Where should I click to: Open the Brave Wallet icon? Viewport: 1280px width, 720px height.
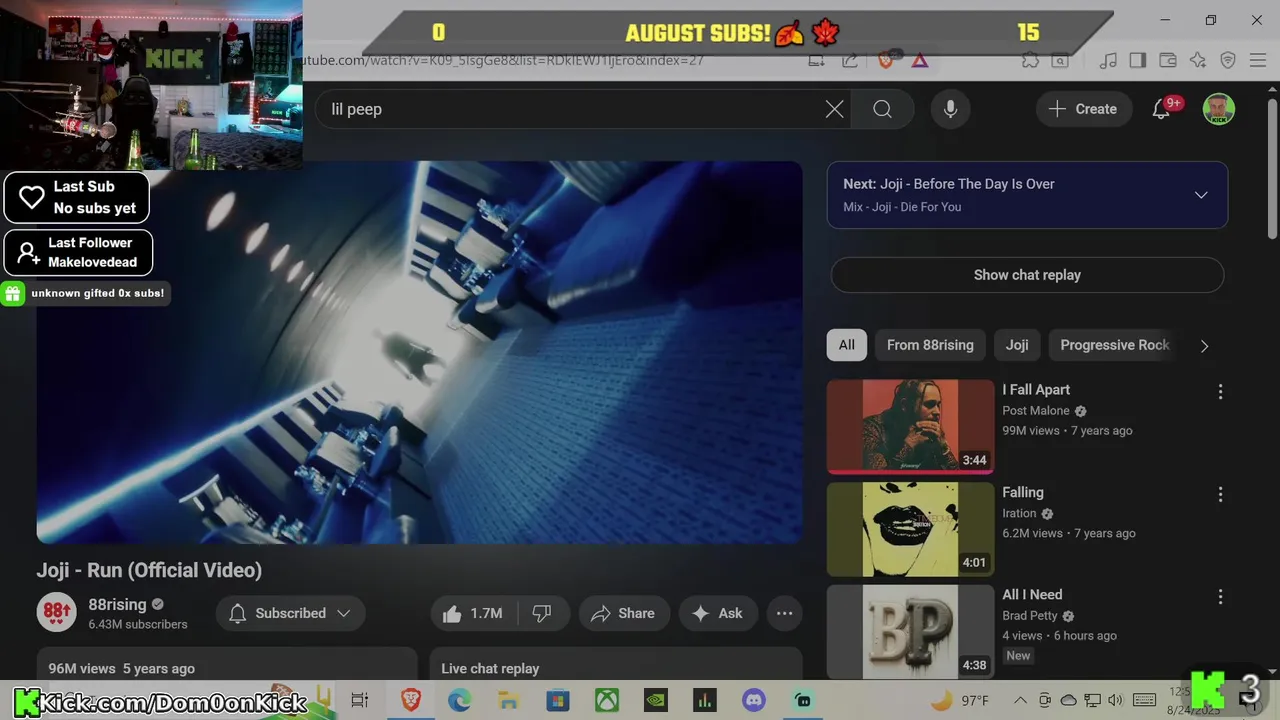(x=1169, y=60)
